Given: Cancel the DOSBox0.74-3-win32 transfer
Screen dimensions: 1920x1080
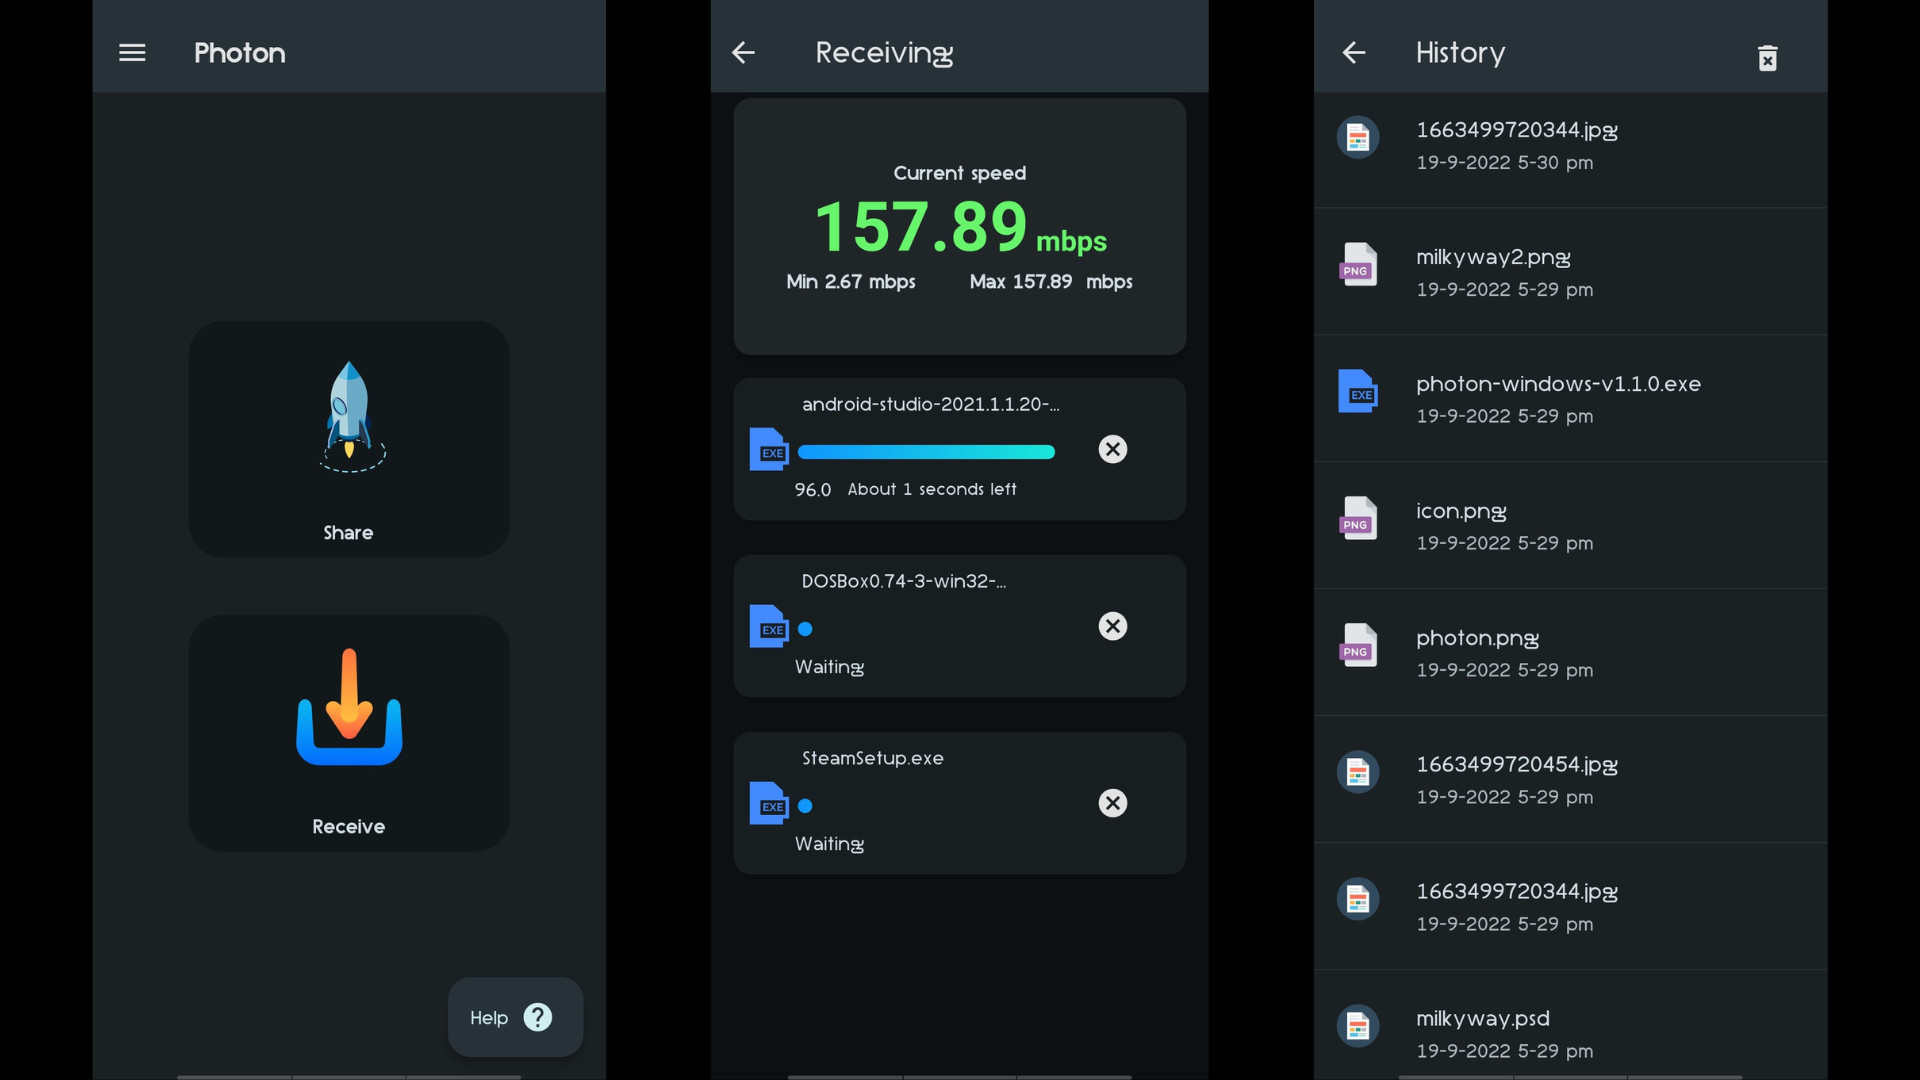Looking at the screenshot, I should [1112, 626].
